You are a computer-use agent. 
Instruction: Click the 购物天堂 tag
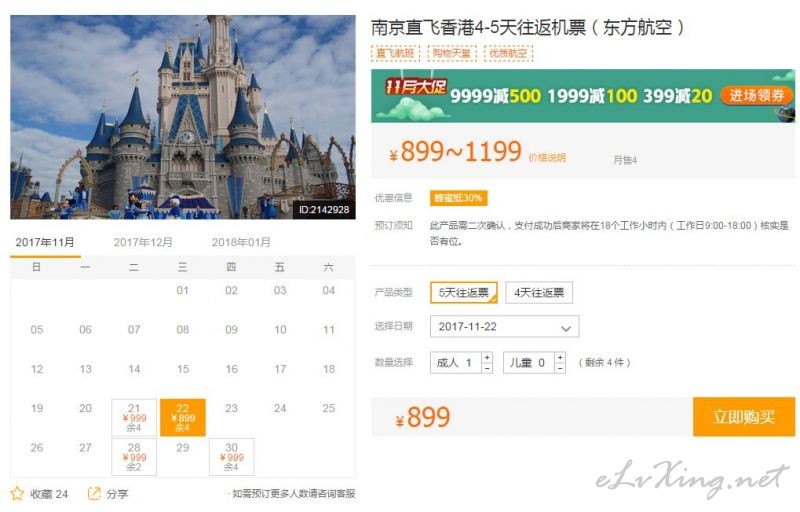(x=452, y=53)
